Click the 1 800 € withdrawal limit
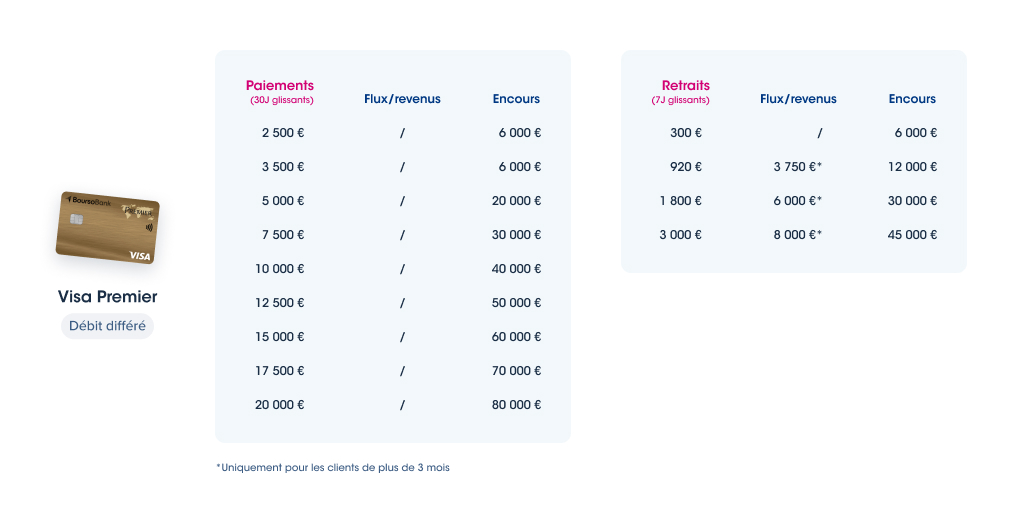Image resolution: width=1017 pixels, height=525 pixels. (x=680, y=201)
